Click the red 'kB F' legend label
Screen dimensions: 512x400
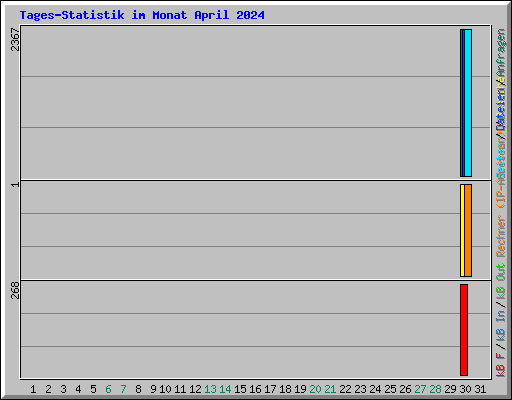pyautogui.click(x=501, y=364)
